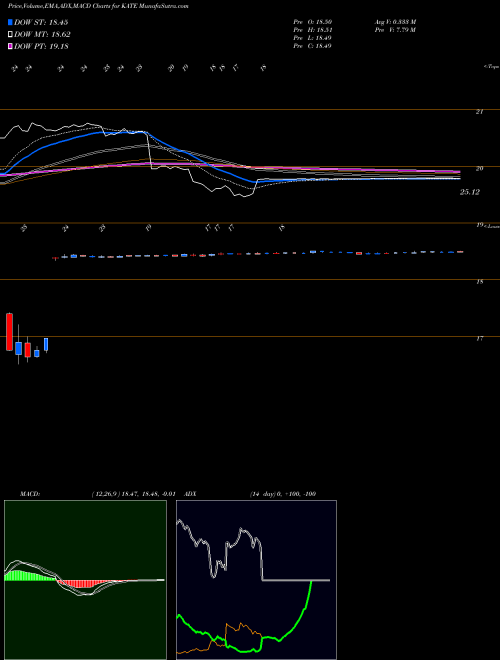Click the 25.12 value on the chart
500x660 pixels.
(x=470, y=192)
